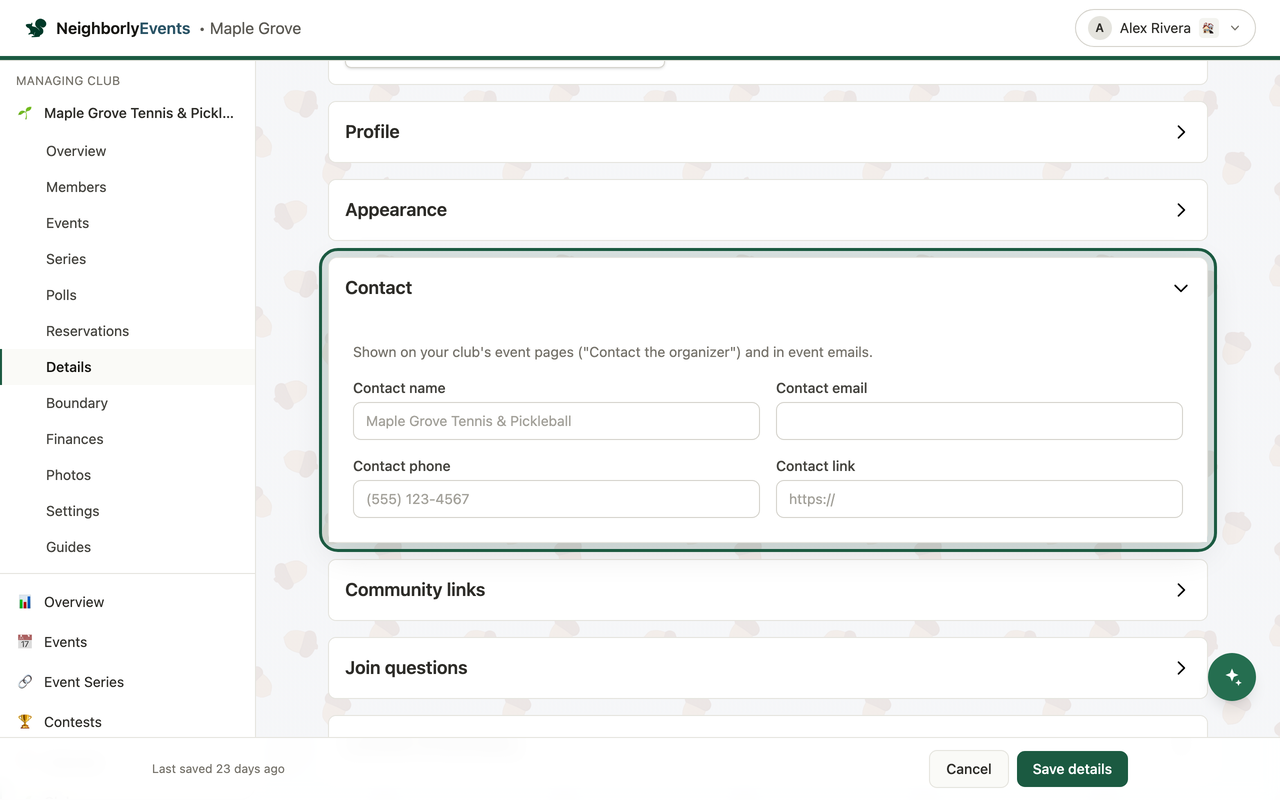Click the sparkle assistant floating button
1280x800 pixels.
pyautogui.click(x=1232, y=677)
